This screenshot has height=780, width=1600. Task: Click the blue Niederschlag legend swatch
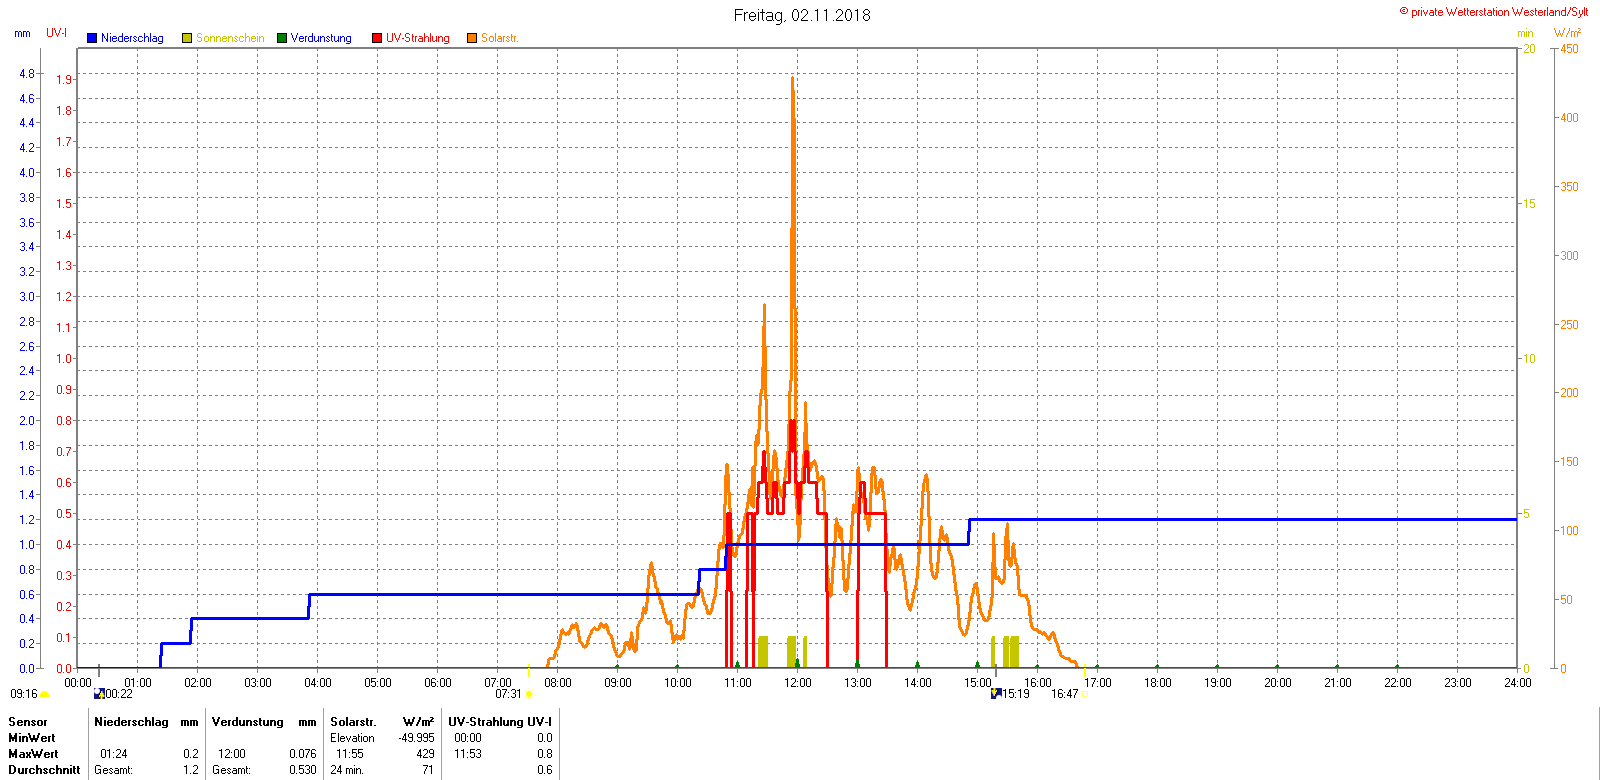coord(92,38)
